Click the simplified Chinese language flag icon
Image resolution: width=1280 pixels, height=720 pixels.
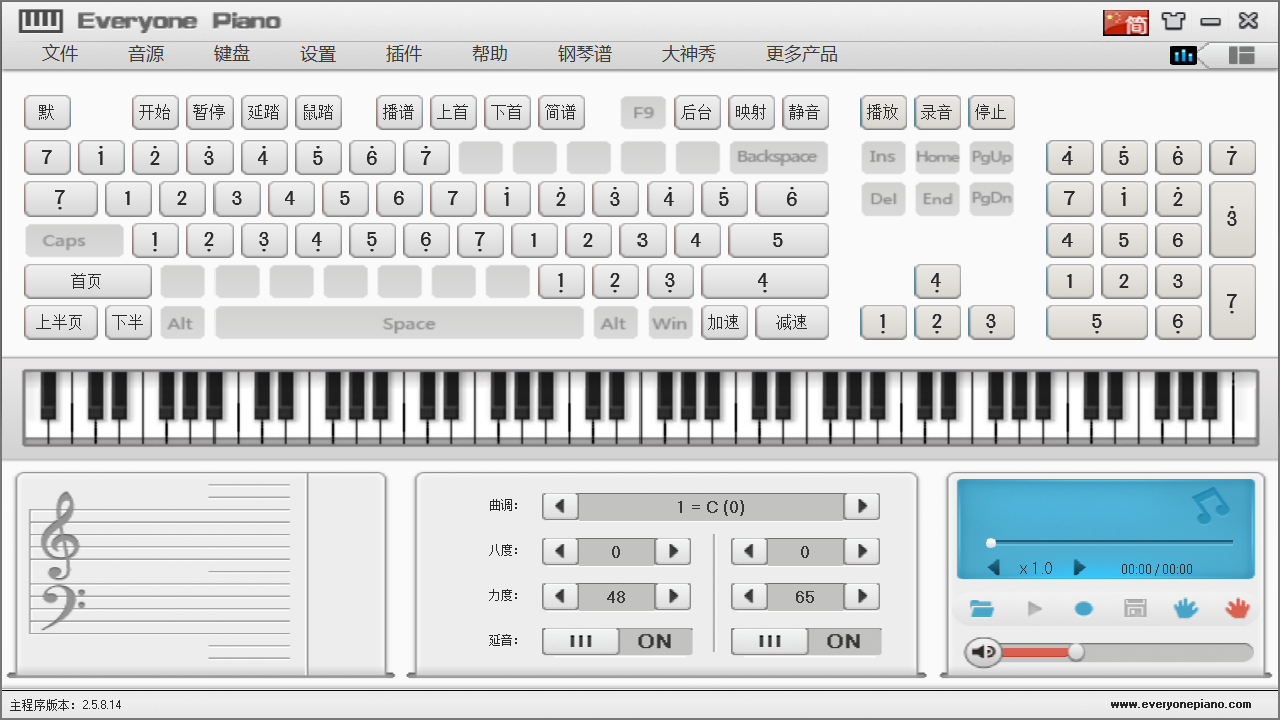(x=1126, y=20)
